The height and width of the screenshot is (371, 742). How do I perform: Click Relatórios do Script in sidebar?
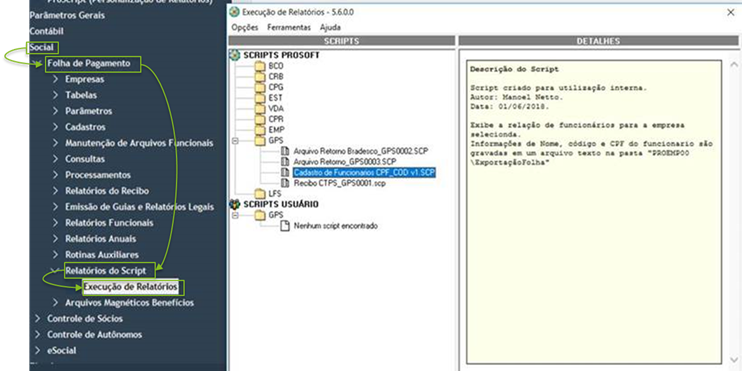pyautogui.click(x=106, y=271)
